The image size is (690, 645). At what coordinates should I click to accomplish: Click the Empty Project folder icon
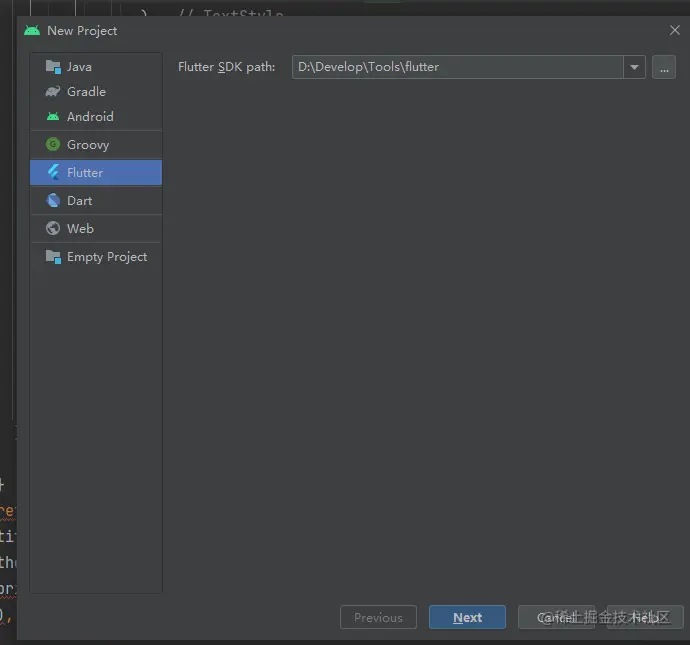pos(53,257)
